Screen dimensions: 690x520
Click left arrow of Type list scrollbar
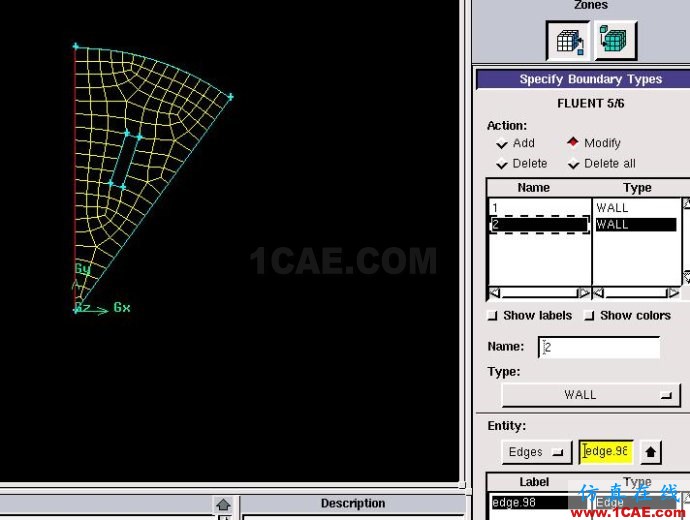599,293
